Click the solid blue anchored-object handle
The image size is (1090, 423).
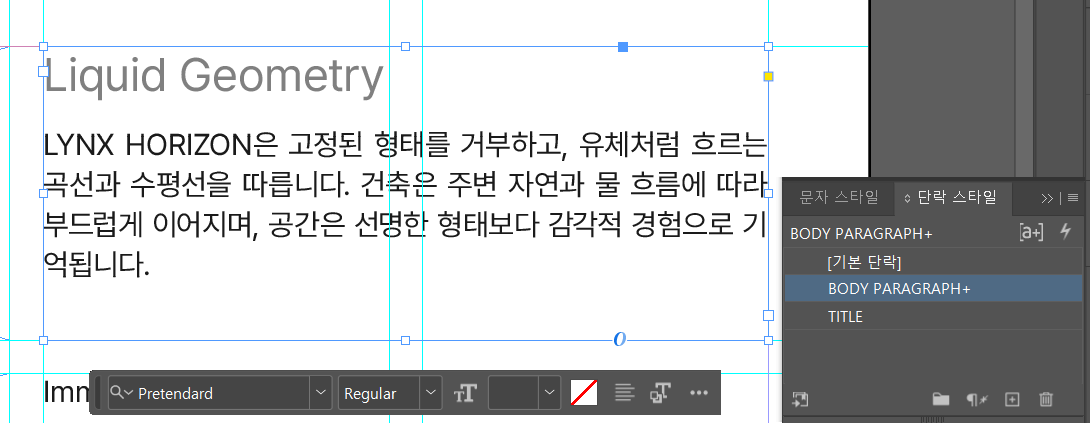624,47
